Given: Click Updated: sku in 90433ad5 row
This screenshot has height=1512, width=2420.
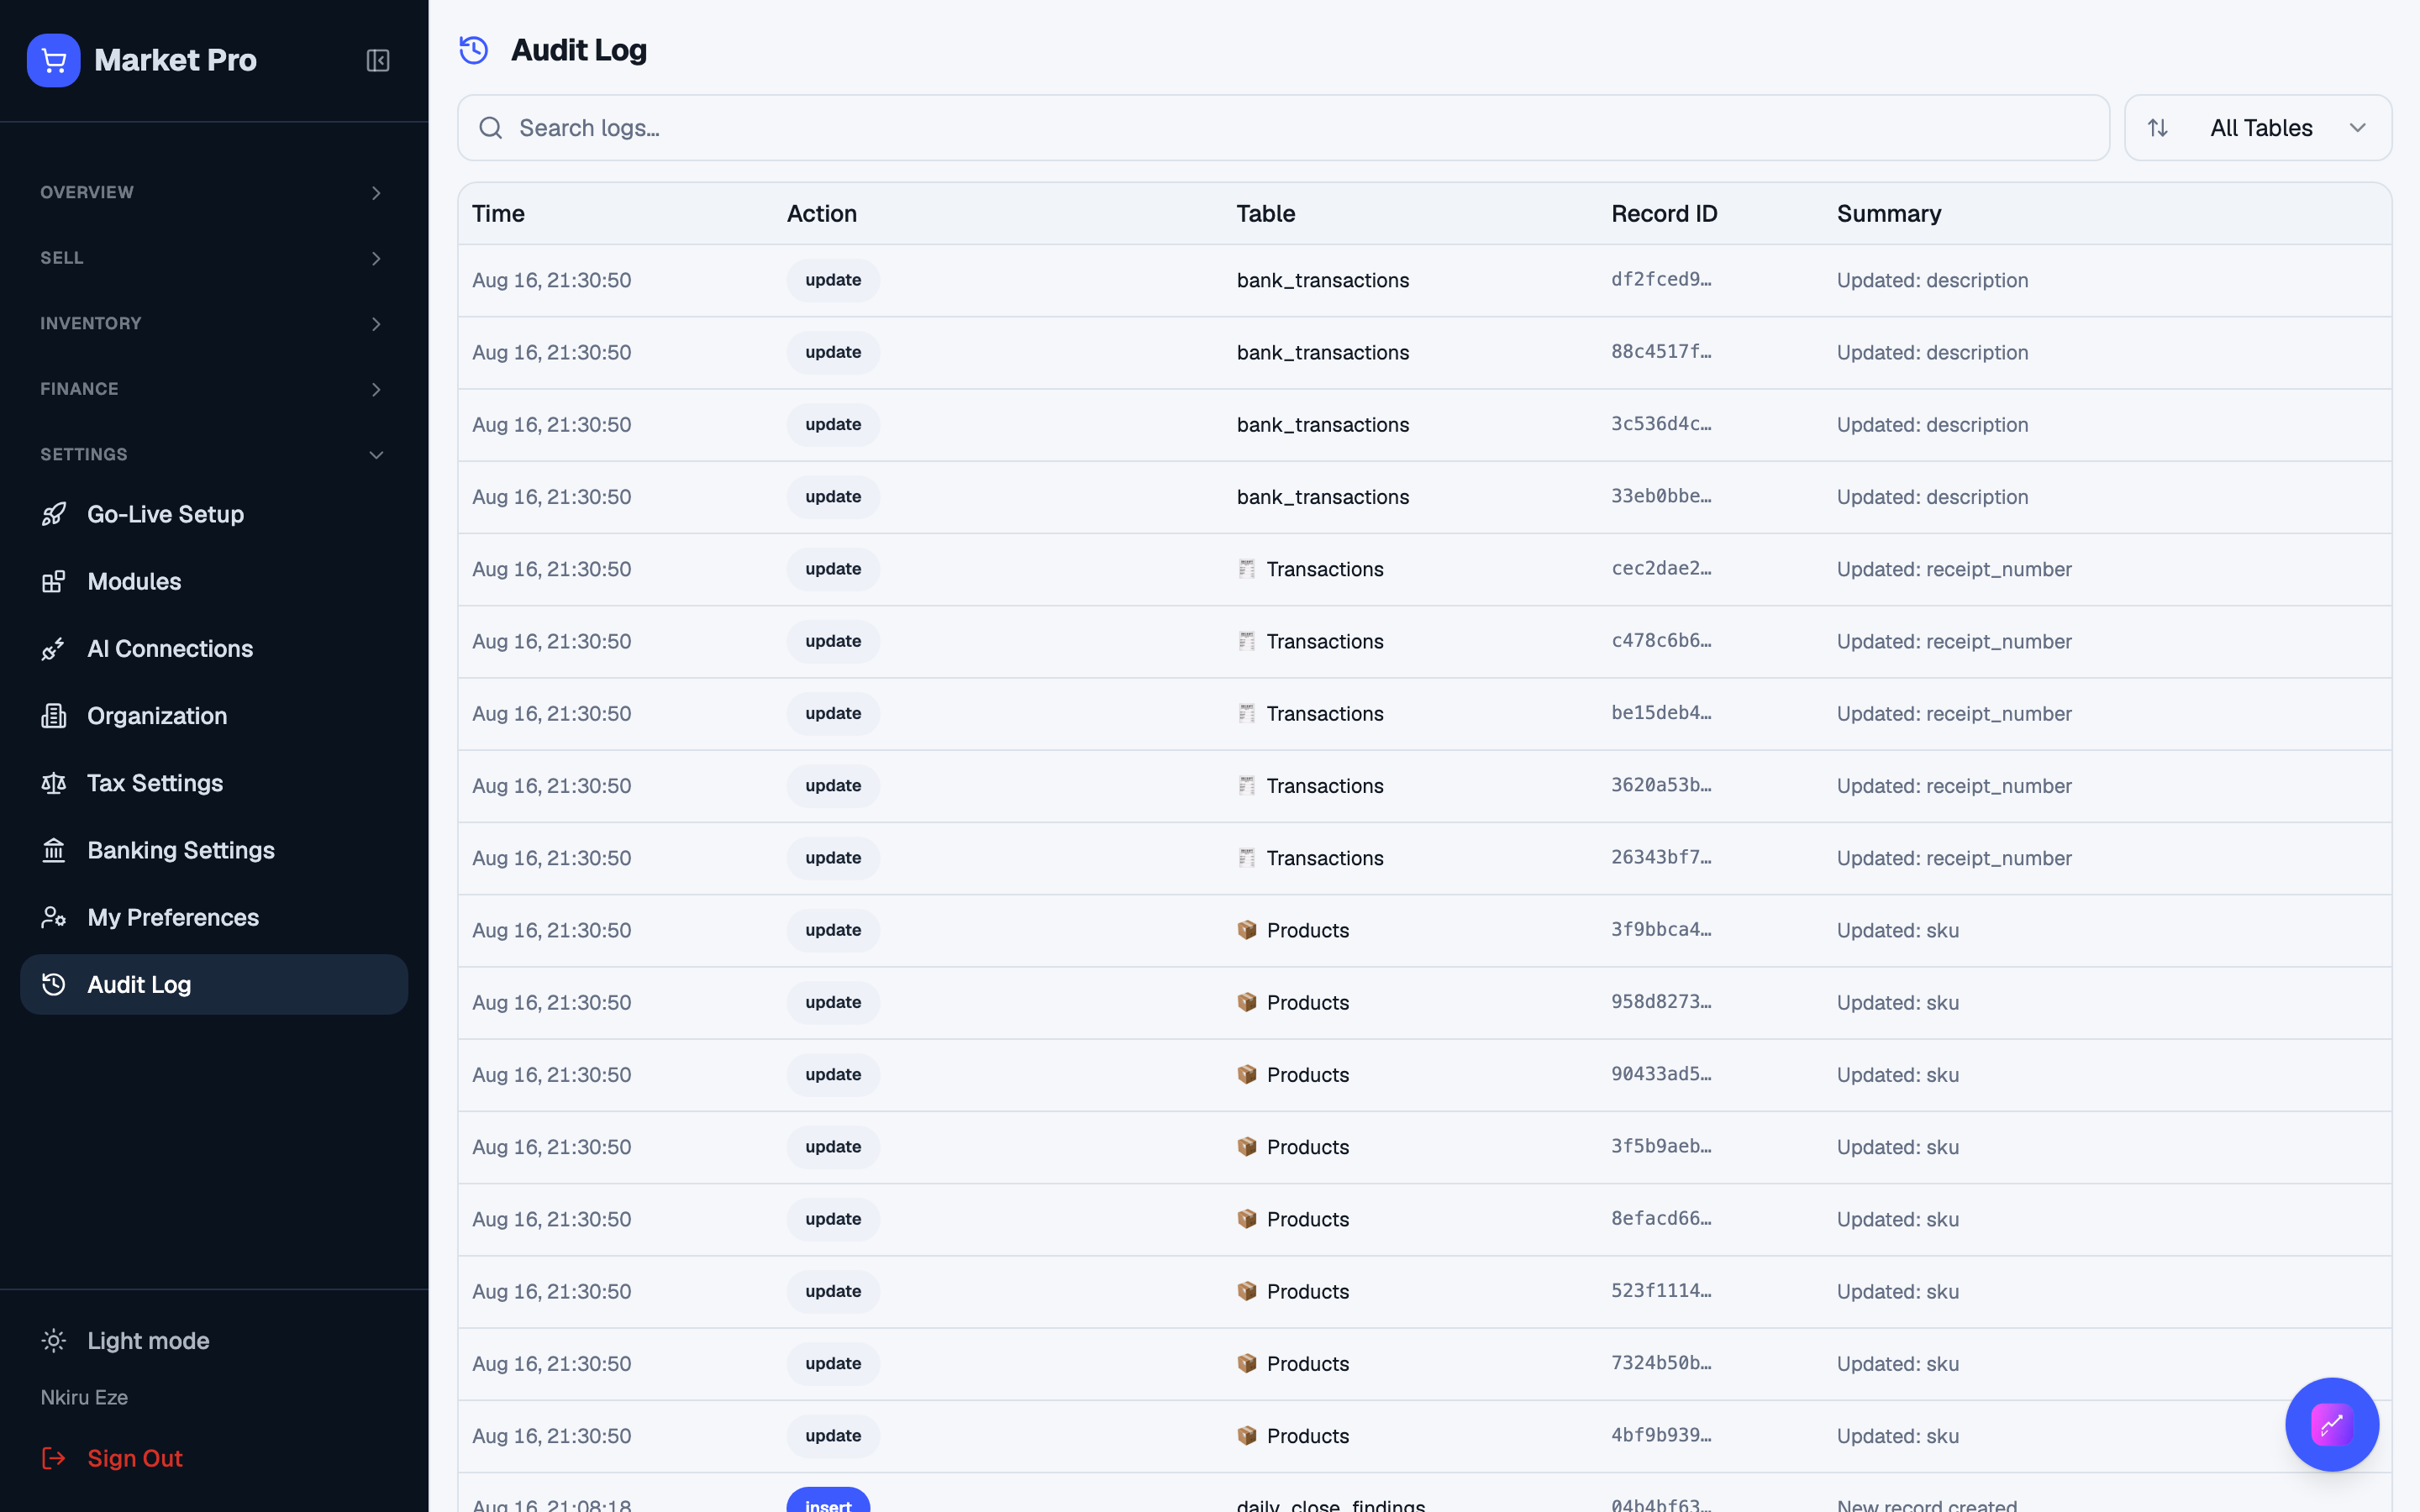Looking at the screenshot, I should 1897,1074.
